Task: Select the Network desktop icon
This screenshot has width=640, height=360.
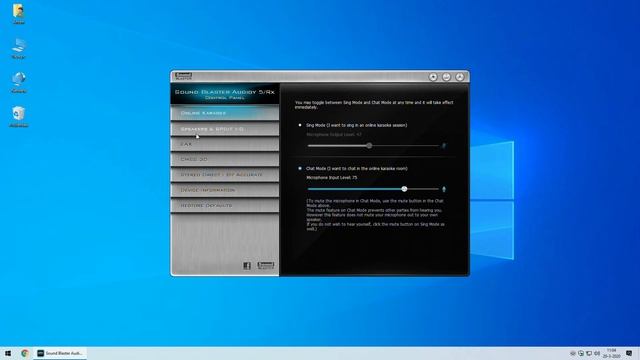Action: click(x=18, y=82)
